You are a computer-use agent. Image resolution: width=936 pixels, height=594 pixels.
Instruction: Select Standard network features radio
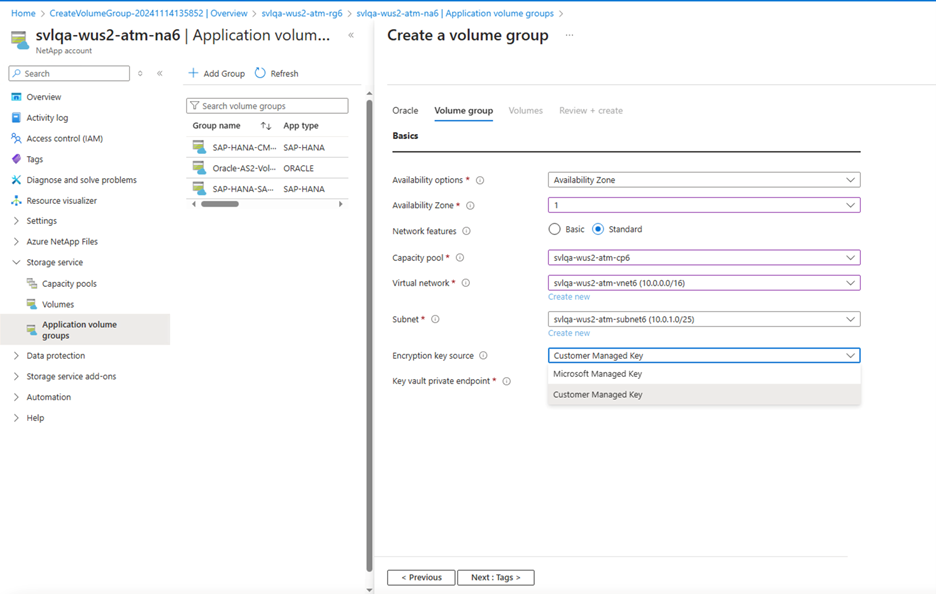(598, 229)
